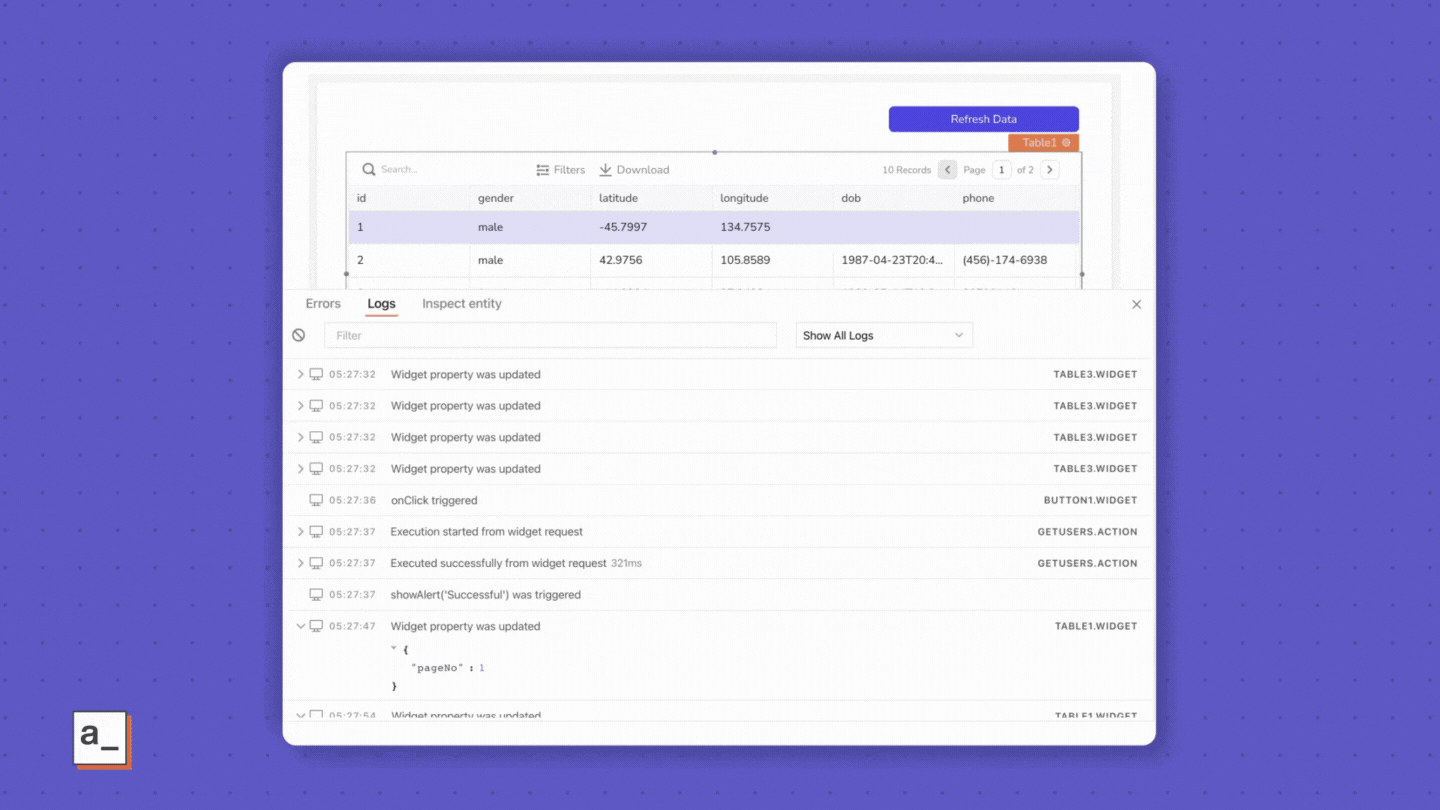Click monitor icon of onClick triggered log
This screenshot has width=1440, height=810.
point(316,500)
